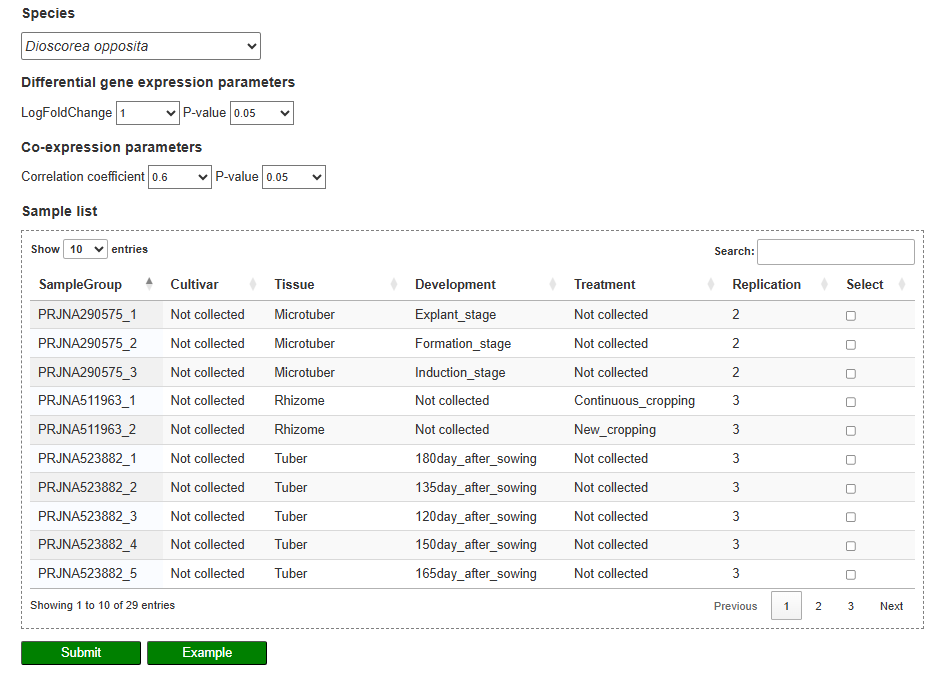Sort table by Development column
The width and height of the screenshot is (948, 675).
pyautogui.click(x=455, y=285)
